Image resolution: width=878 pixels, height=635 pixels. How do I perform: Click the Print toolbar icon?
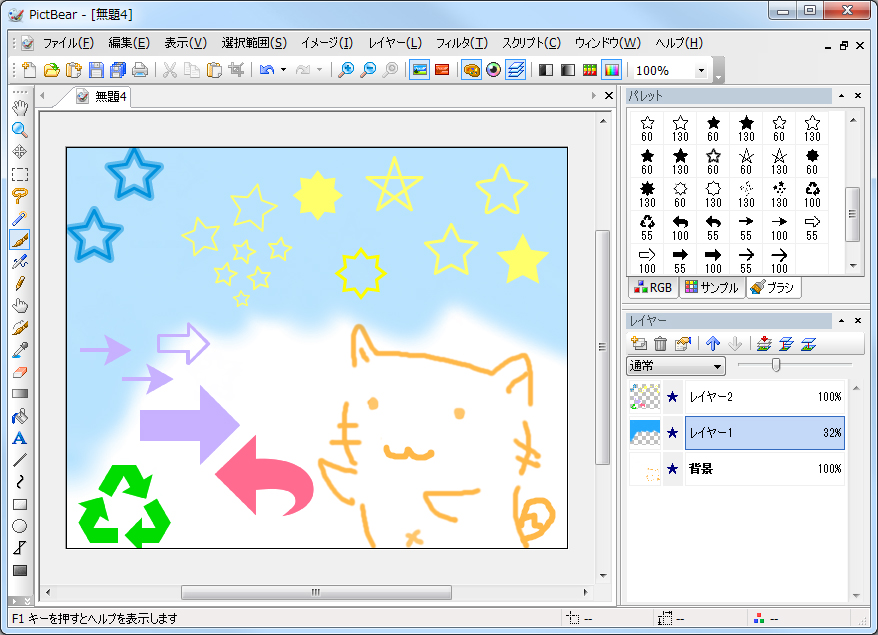click(140, 70)
